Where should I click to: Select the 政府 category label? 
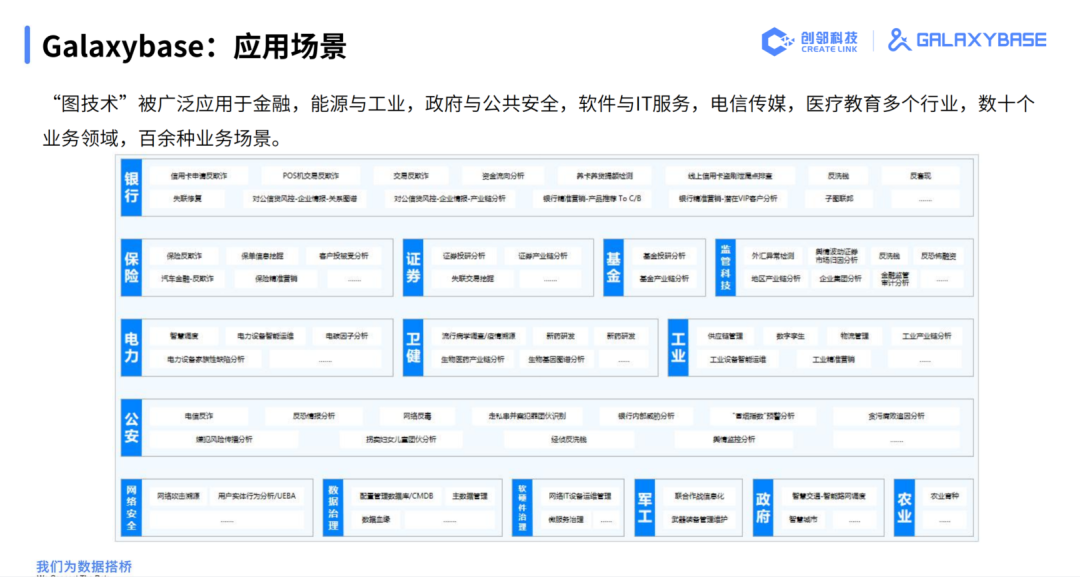[x=763, y=508]
